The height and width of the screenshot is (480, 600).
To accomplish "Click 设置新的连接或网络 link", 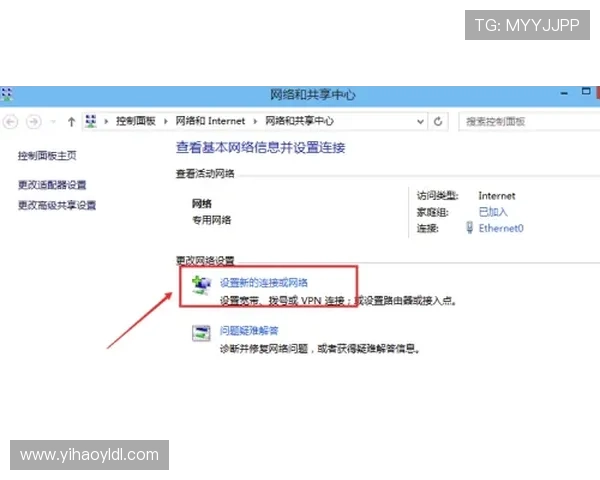I will (x=264, y=283).
